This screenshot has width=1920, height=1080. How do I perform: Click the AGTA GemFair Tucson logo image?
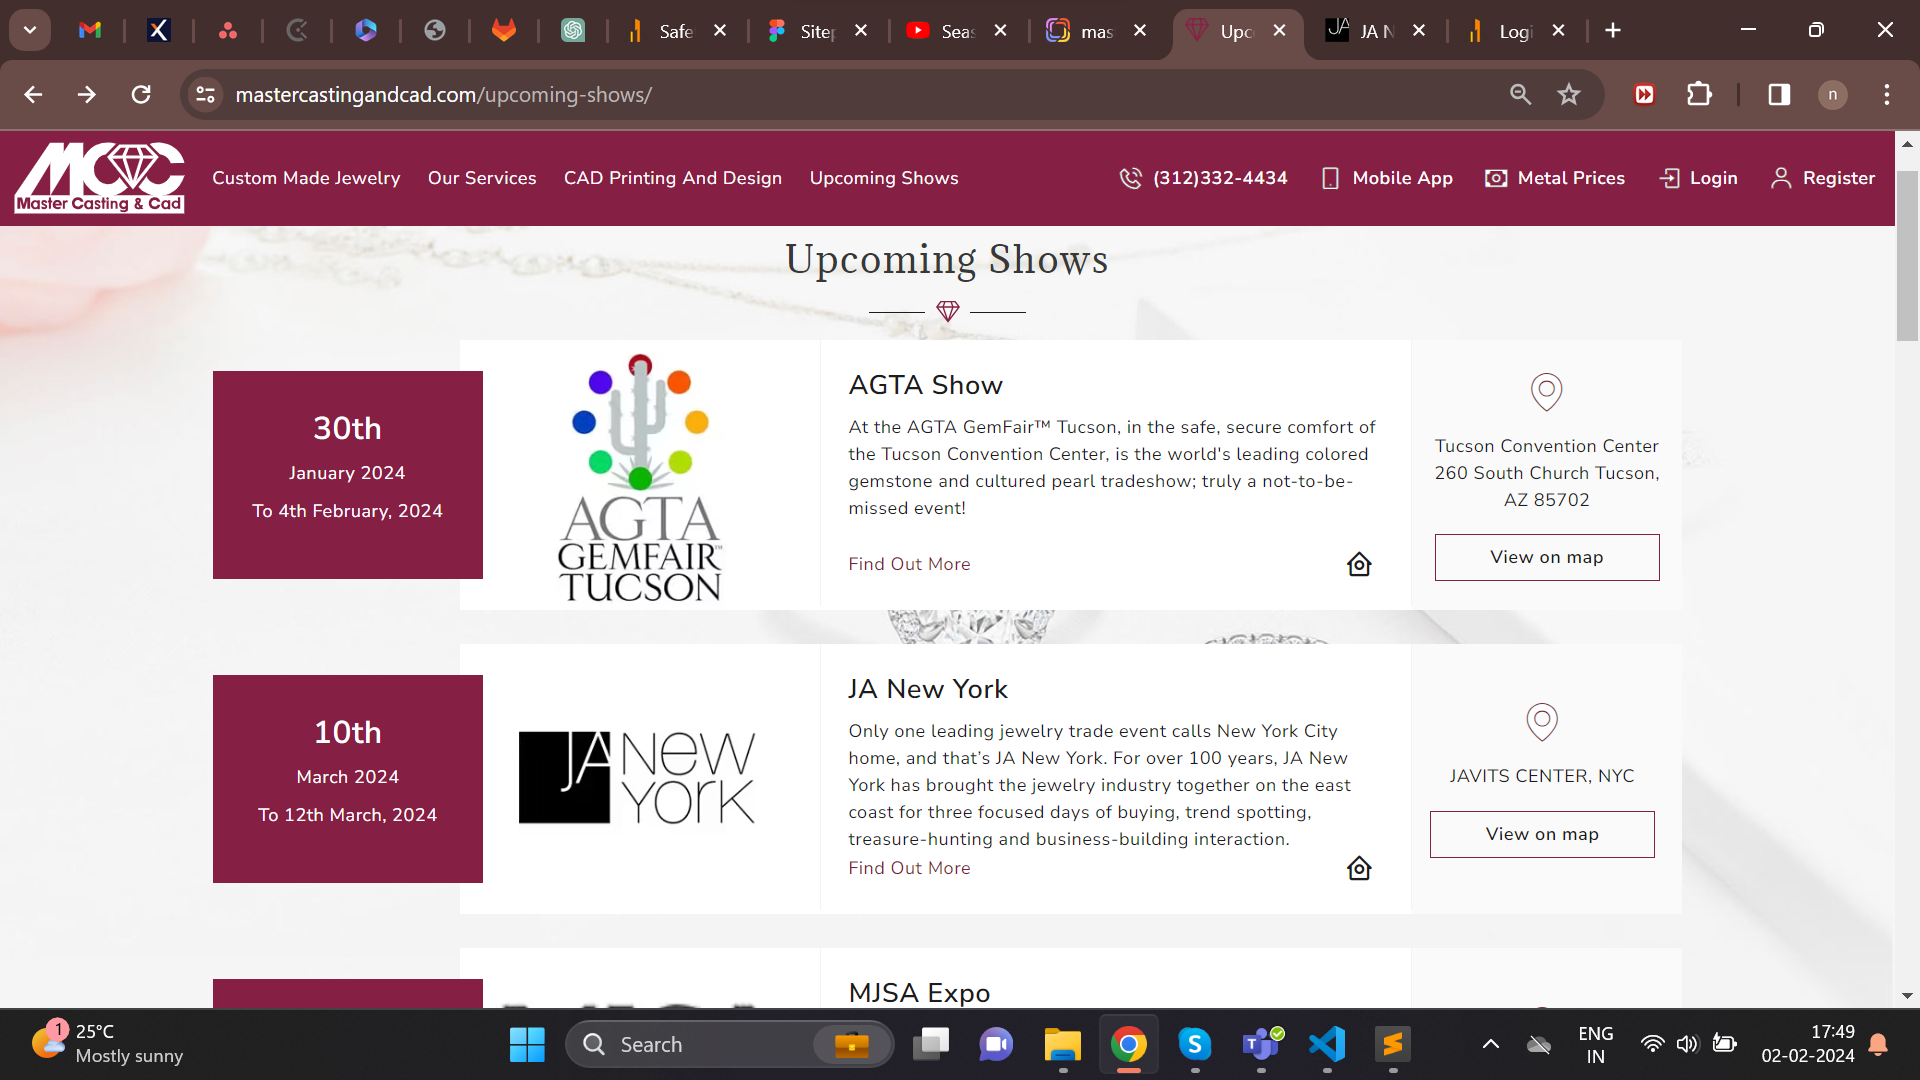click(640, 477)
